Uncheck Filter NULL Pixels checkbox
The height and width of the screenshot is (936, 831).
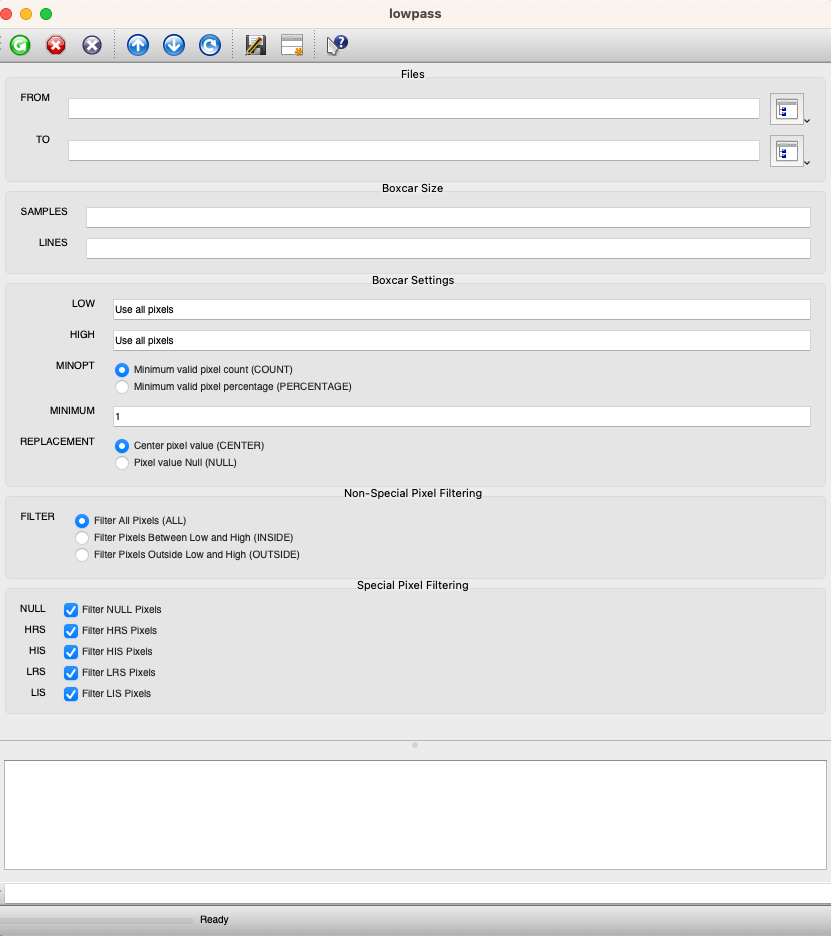(71, 610)
